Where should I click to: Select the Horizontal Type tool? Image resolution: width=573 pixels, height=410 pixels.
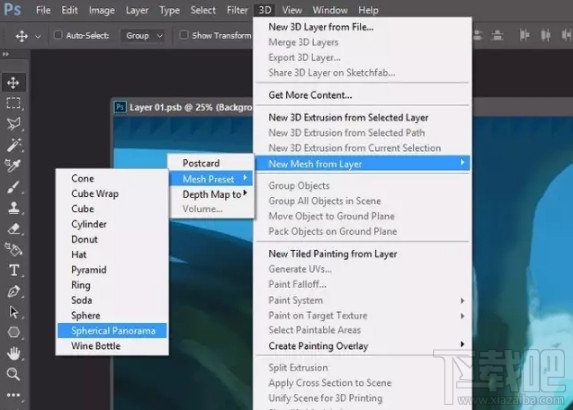tap(14, 270)
